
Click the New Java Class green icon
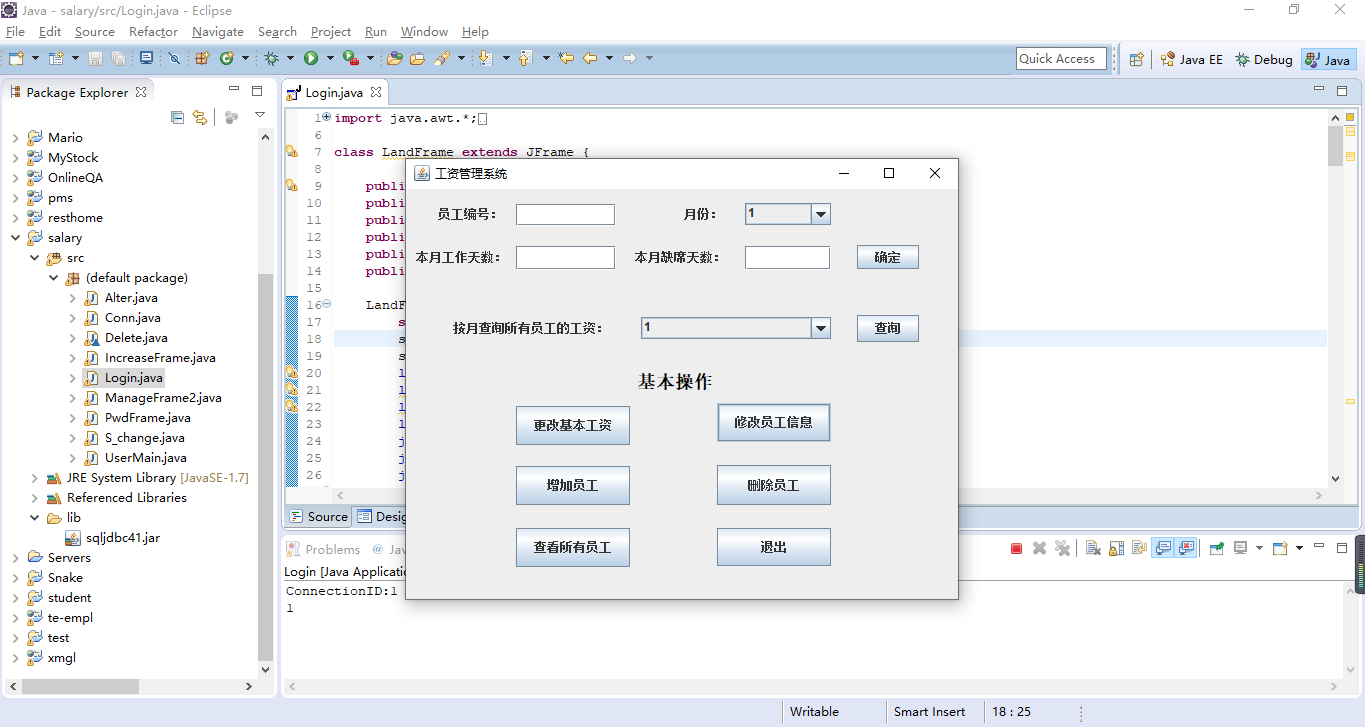click(227, 58)
